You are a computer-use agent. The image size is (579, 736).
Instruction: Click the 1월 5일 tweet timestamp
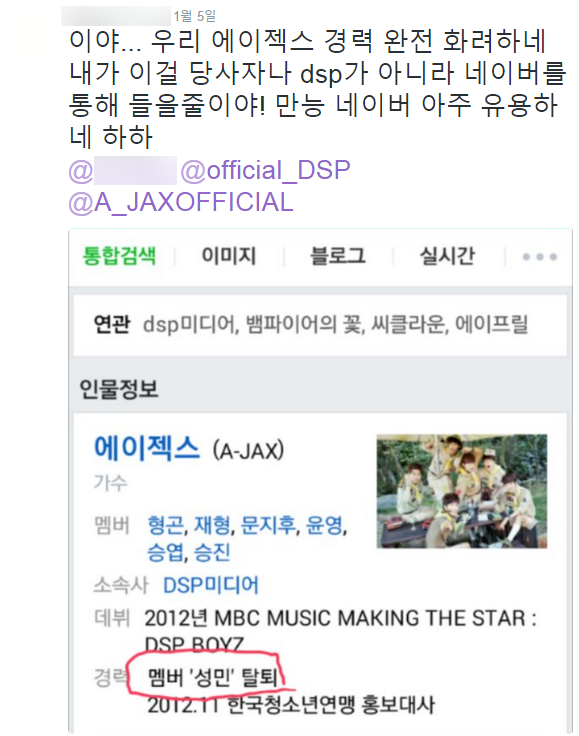point(195,16)
